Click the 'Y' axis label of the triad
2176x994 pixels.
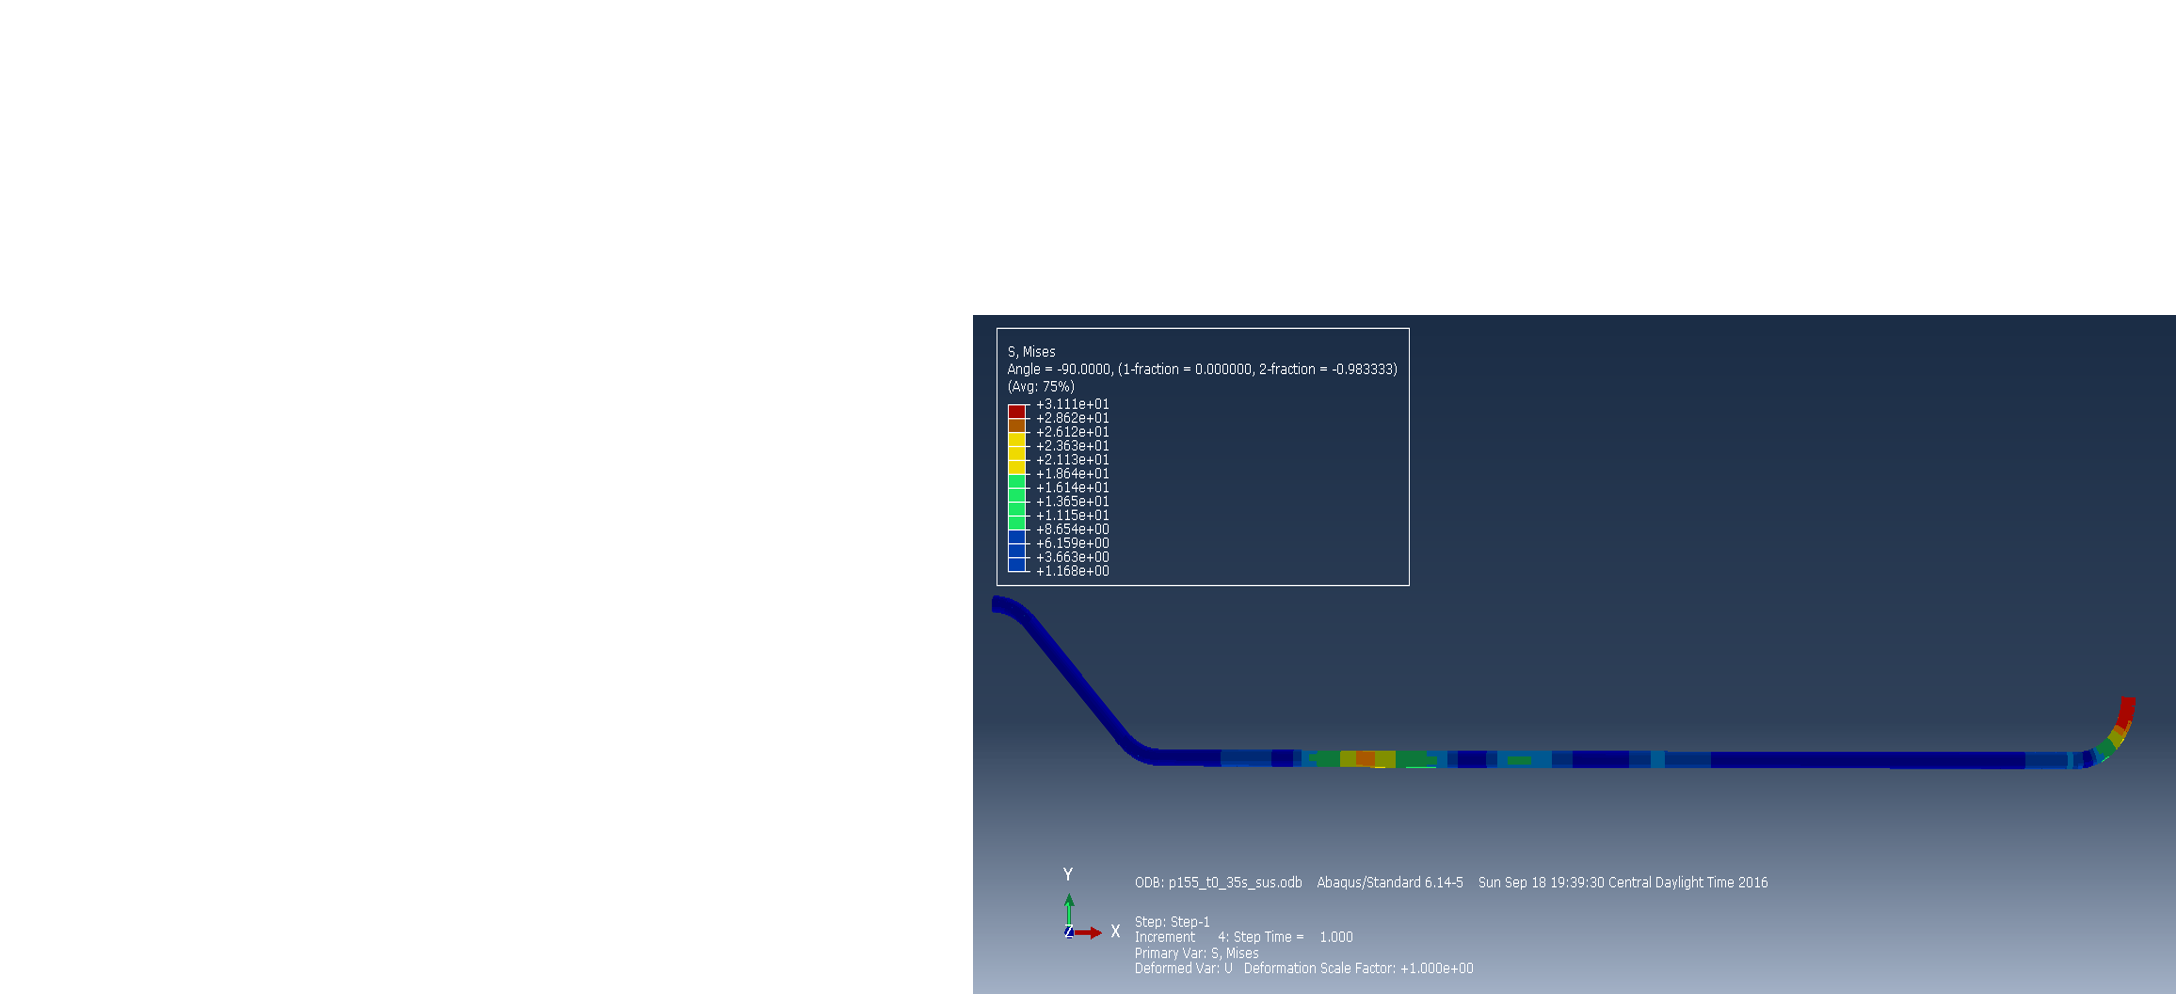coord(1068,875)
